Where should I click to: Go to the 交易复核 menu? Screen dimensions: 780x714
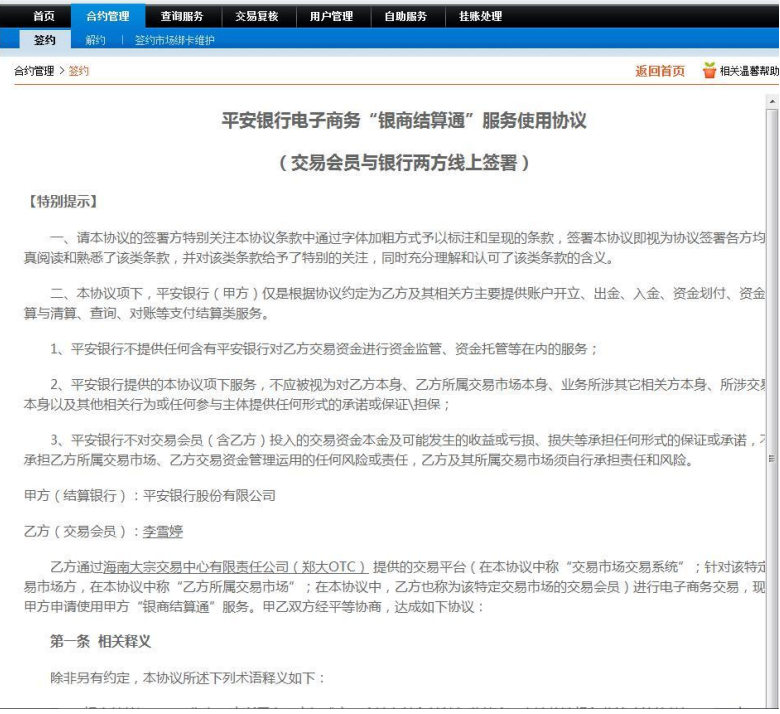coord(256,16)
